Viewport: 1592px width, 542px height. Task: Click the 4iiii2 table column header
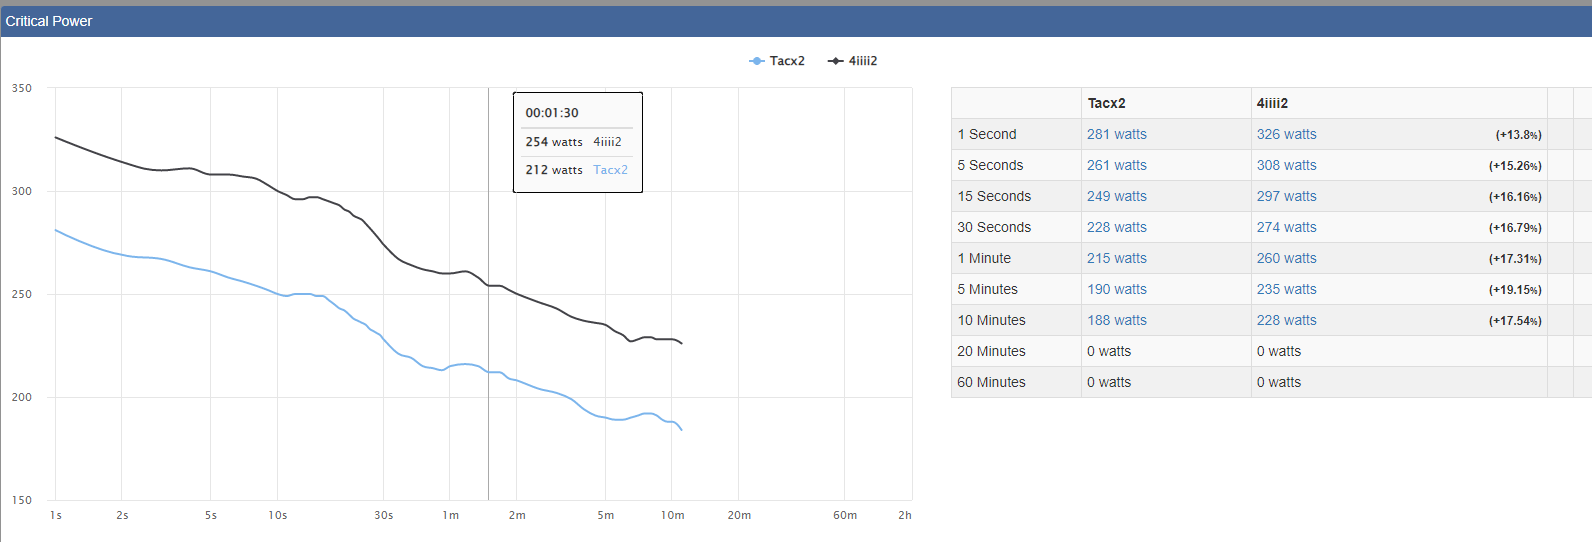[x=1272, y=103]
